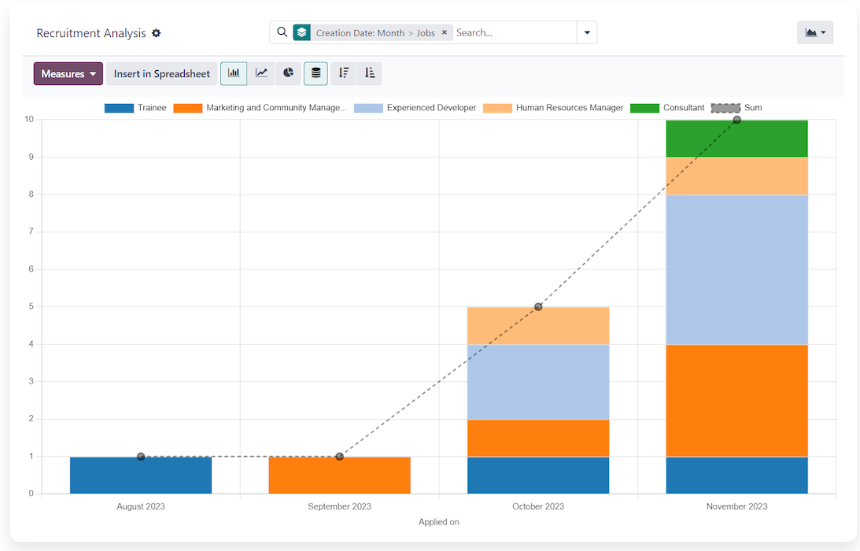Switch to pie chart view
This screenshot has width=860, height=551.
(288, 73)
